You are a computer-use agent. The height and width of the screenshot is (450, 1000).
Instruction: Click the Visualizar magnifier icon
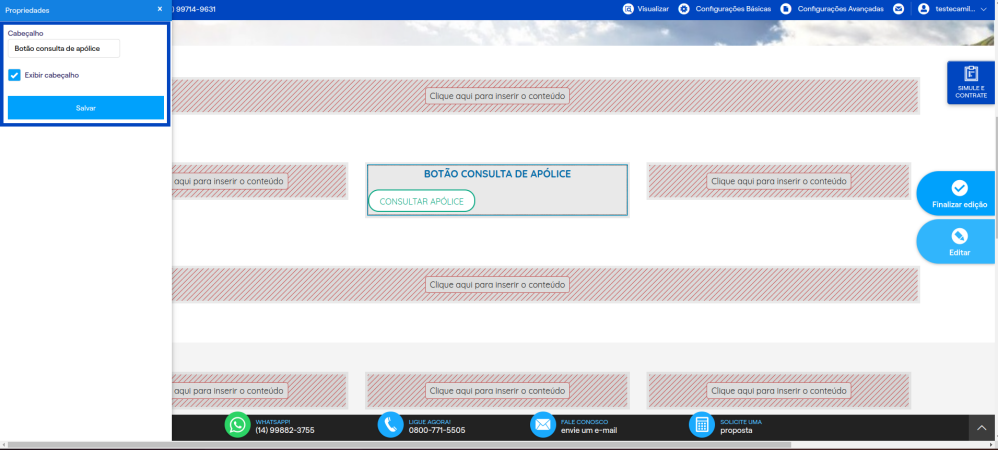click(x=629, y=9)
